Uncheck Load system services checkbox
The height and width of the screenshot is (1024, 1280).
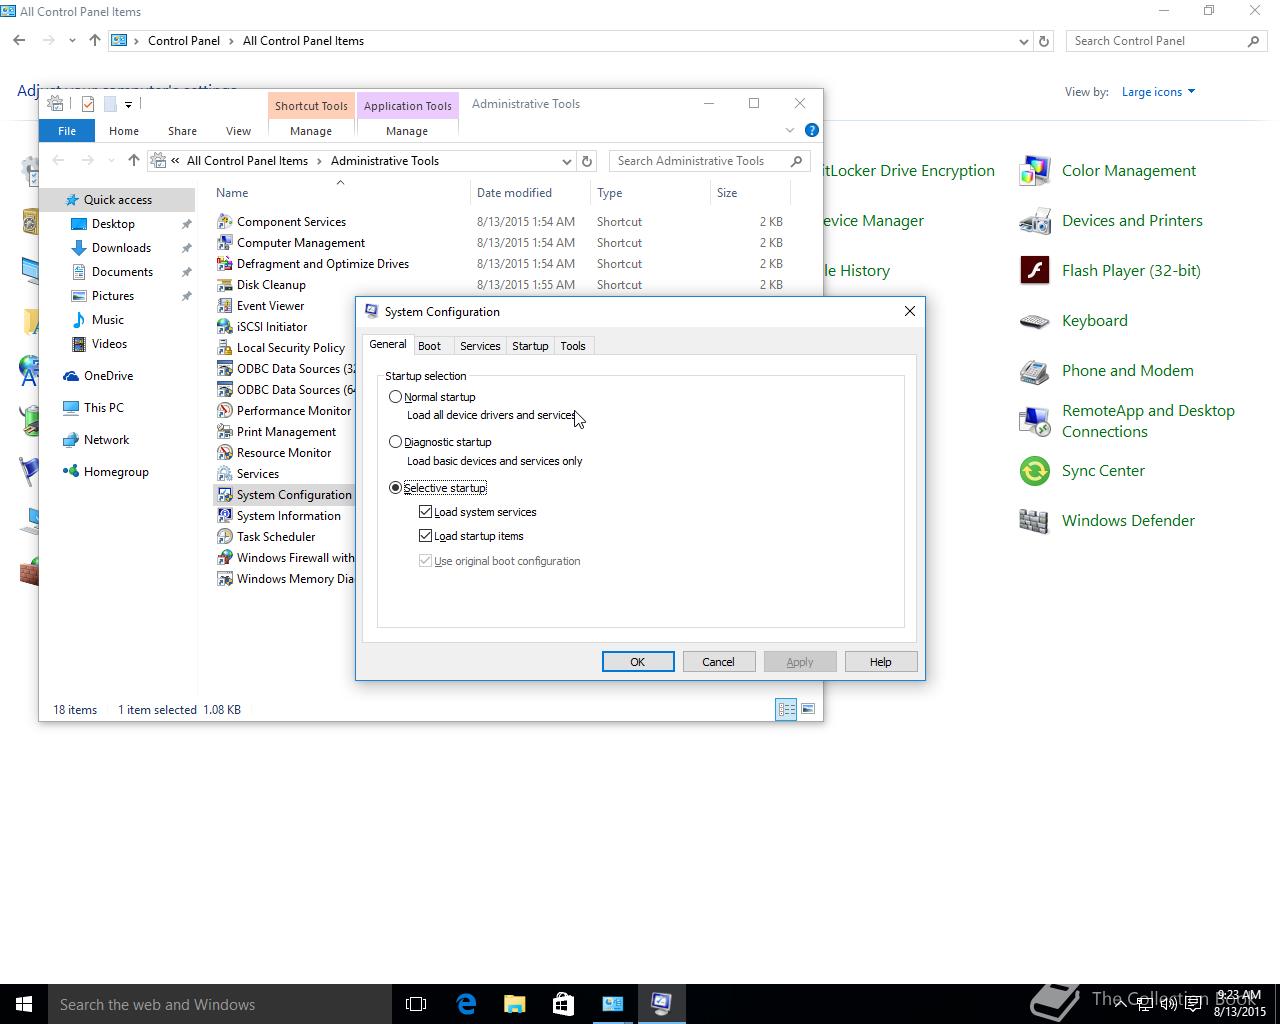pyautogui.click(x=425, y=512)
